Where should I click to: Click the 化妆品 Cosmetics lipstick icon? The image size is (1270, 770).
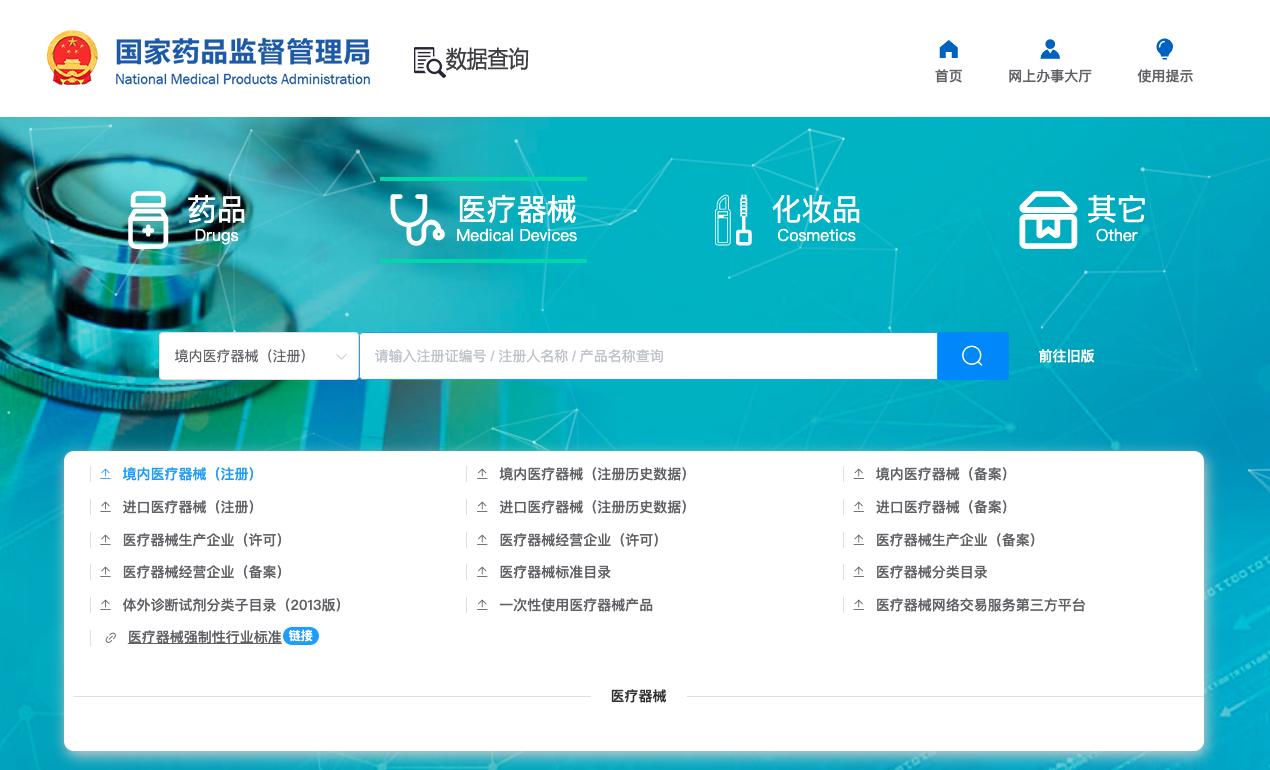coord(733,218)
